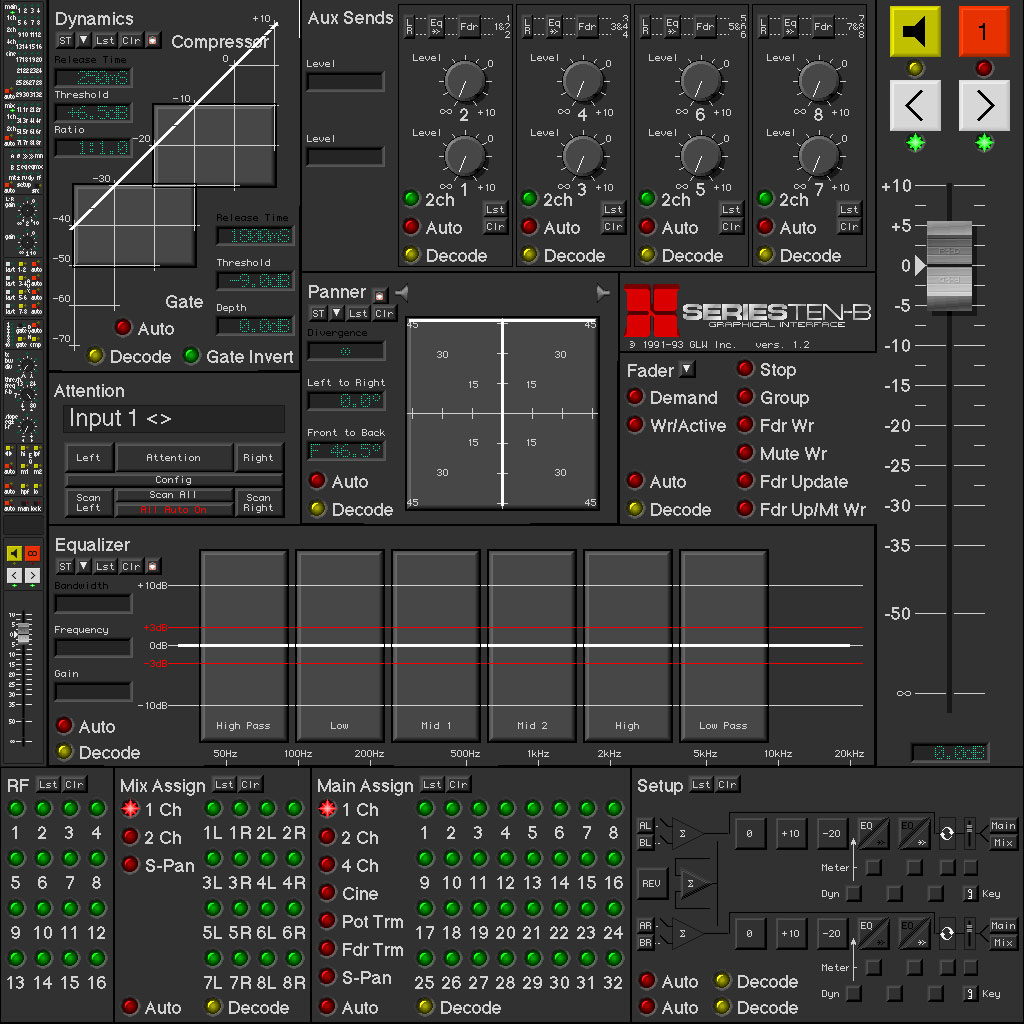
Task: Click the large yellow speaker button
Action: click(915, 31)
